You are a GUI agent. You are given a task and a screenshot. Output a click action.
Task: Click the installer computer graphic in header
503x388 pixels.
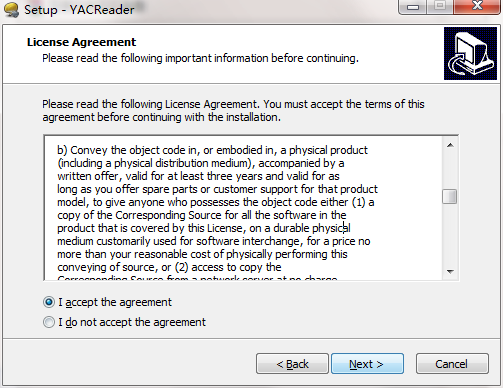coord(470,53)
